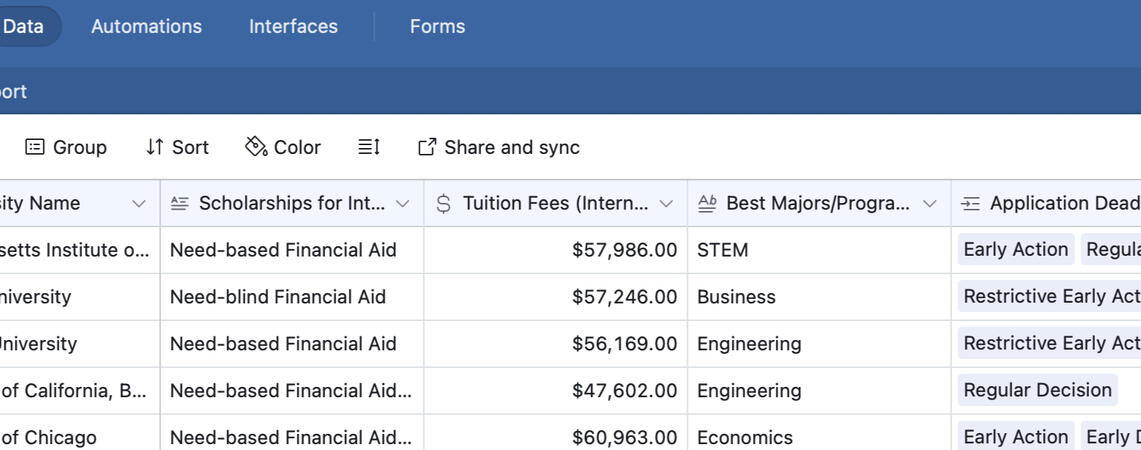The width and height of the screenshot is (1141, 450).
Task: Click the Restrictive Early Action tag in the Business row
Action: click(1049, 296)
